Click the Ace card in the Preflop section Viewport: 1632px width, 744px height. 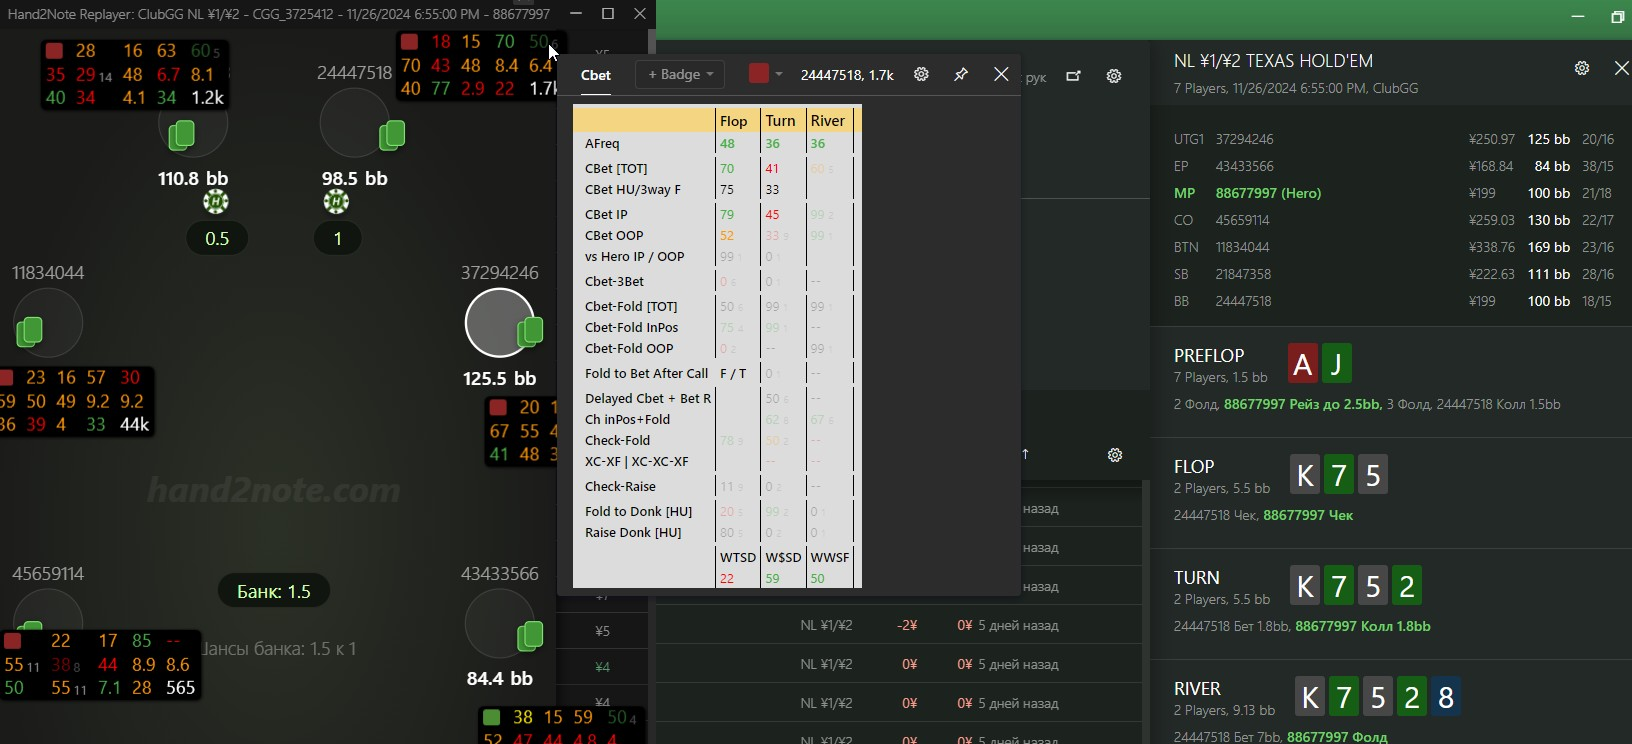[1302, 364]
